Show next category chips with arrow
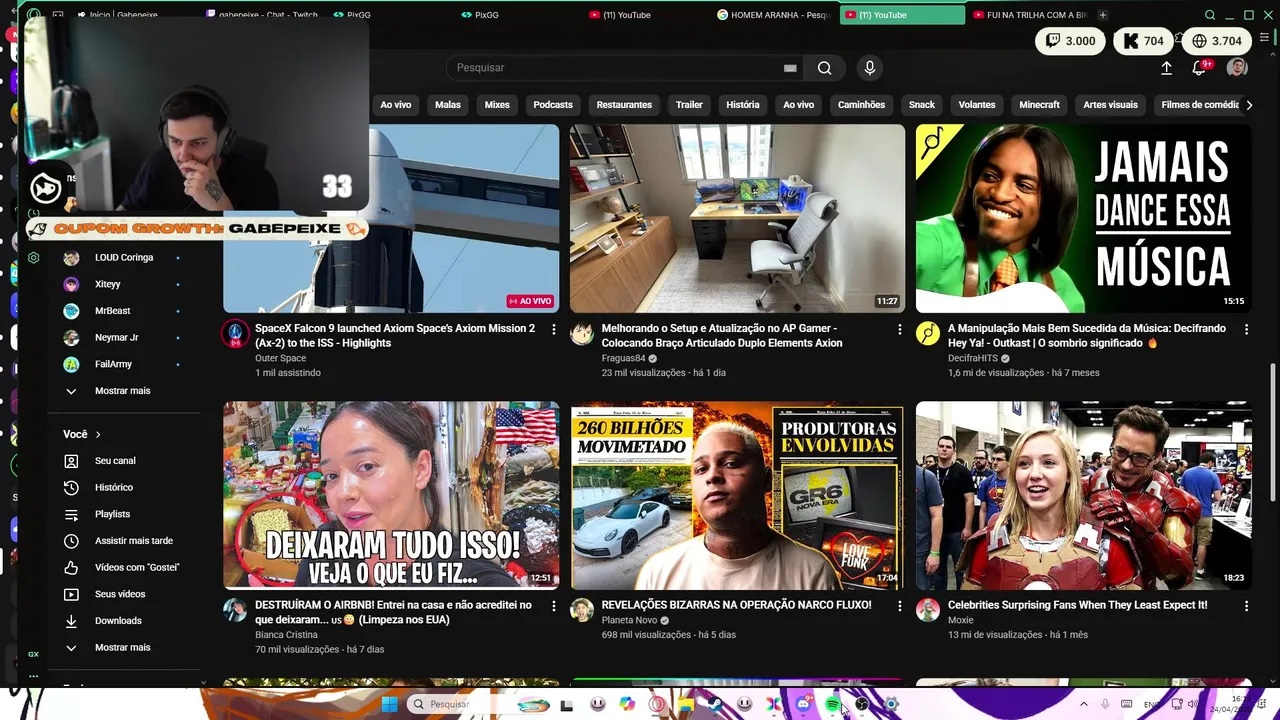1280x720 pixels. (1248, 105)
